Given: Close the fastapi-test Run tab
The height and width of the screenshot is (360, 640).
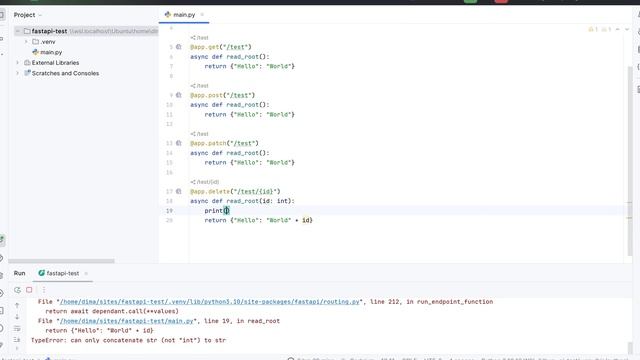Looking at the screenshot, I should tap(86, 273).
